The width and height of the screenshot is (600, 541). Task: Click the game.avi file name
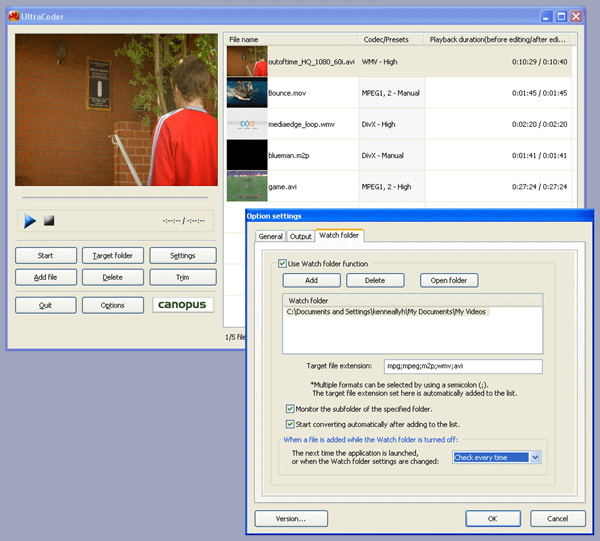[x=282, y=187]
